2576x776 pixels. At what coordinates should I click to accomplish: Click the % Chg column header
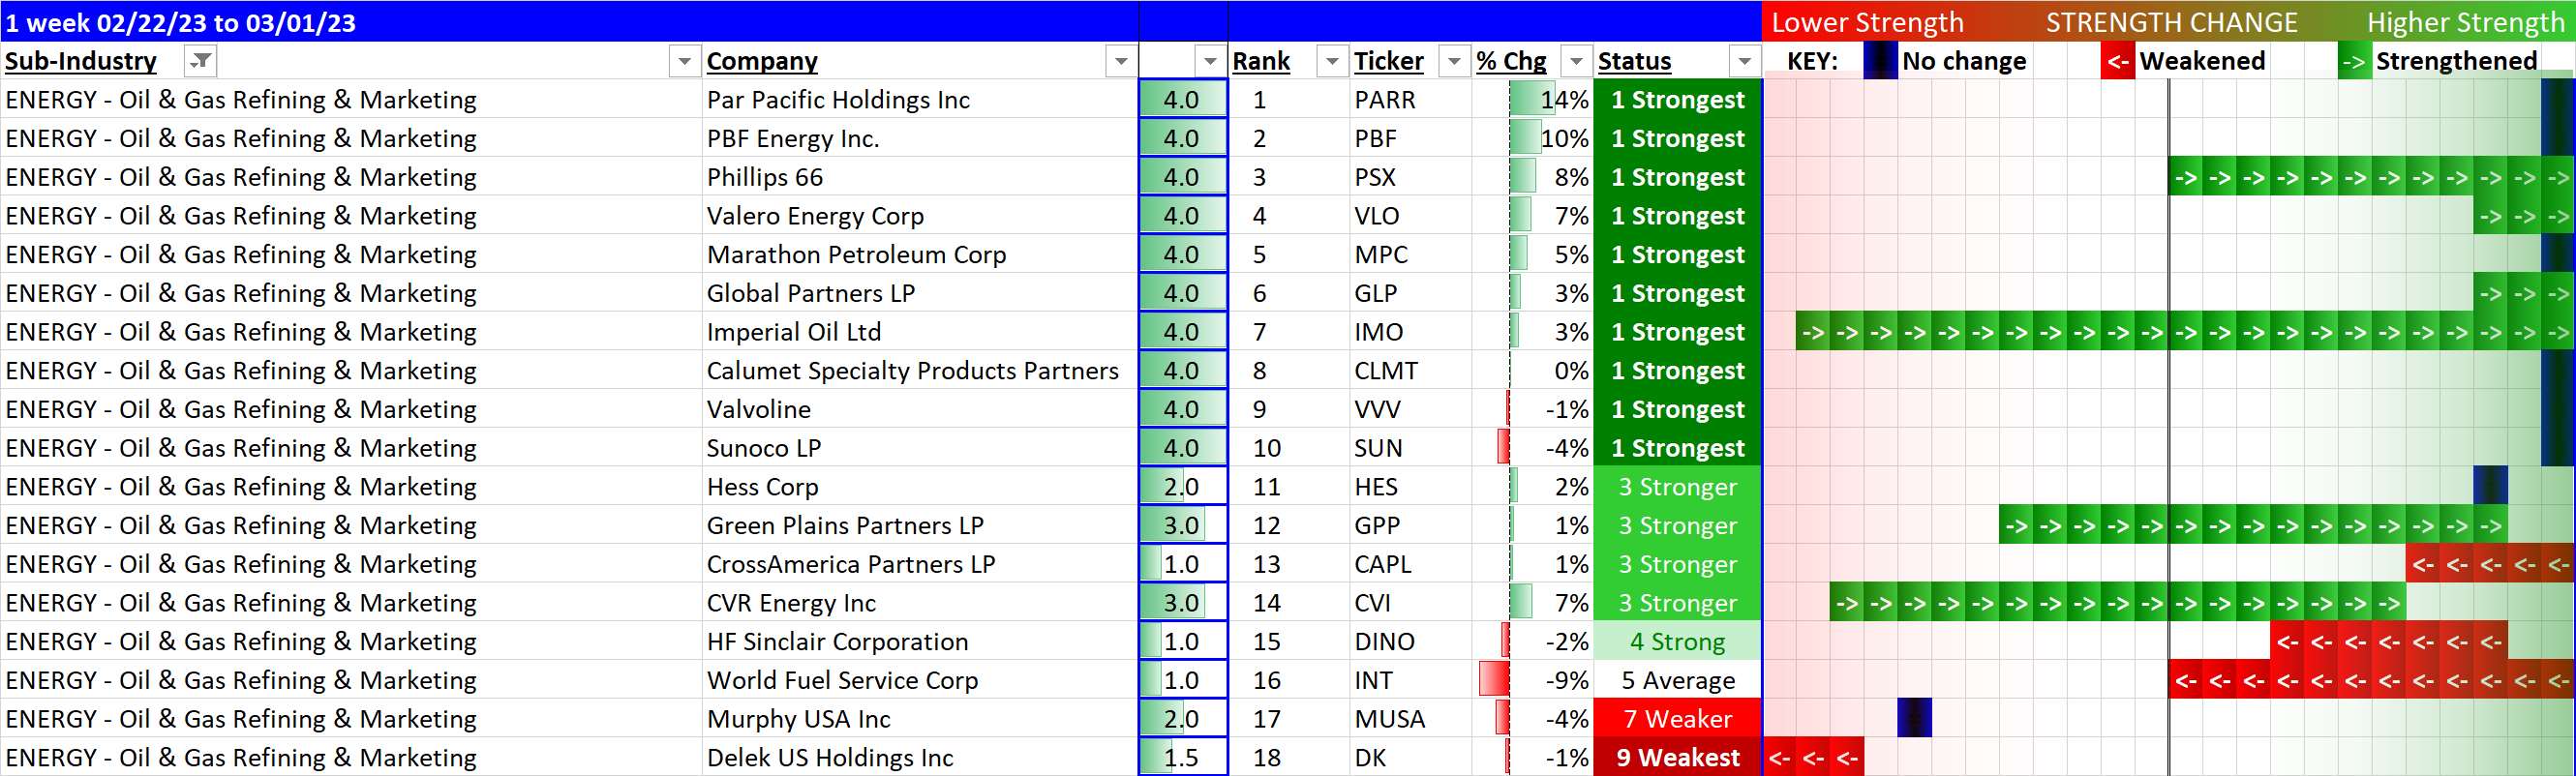1511,61
